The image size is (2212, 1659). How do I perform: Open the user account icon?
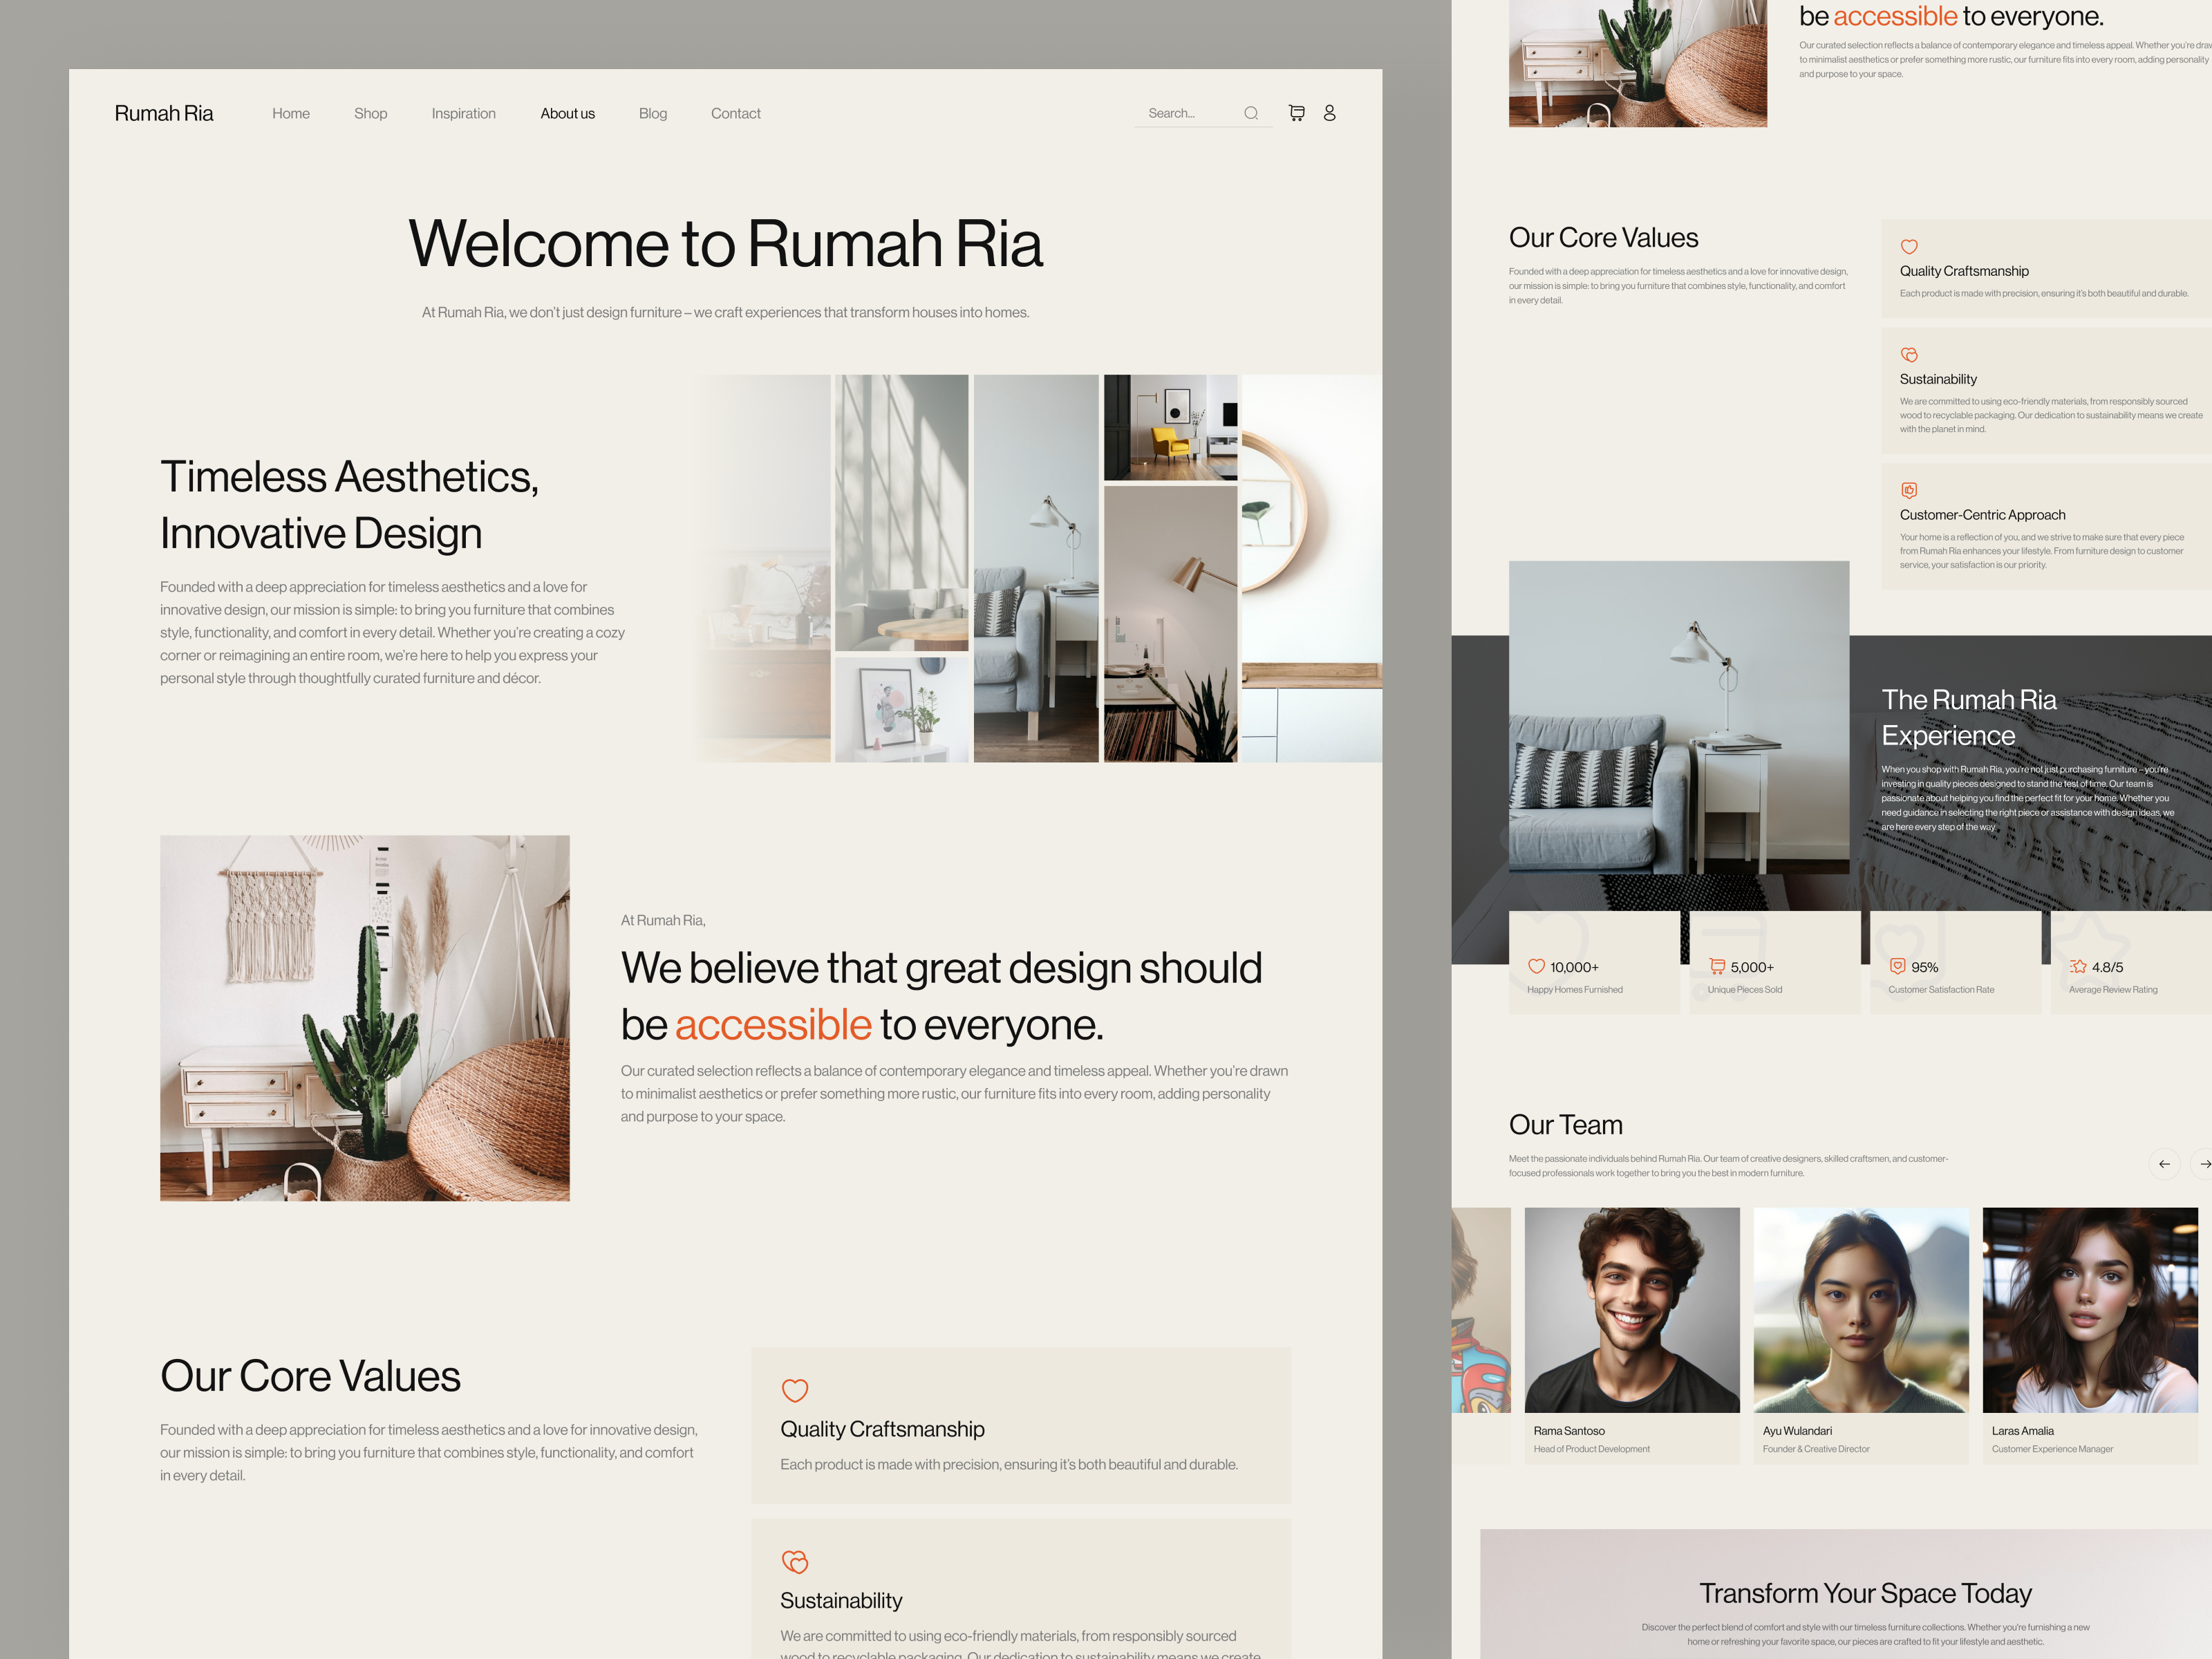pyautogui.click(x=1329, y=113)
